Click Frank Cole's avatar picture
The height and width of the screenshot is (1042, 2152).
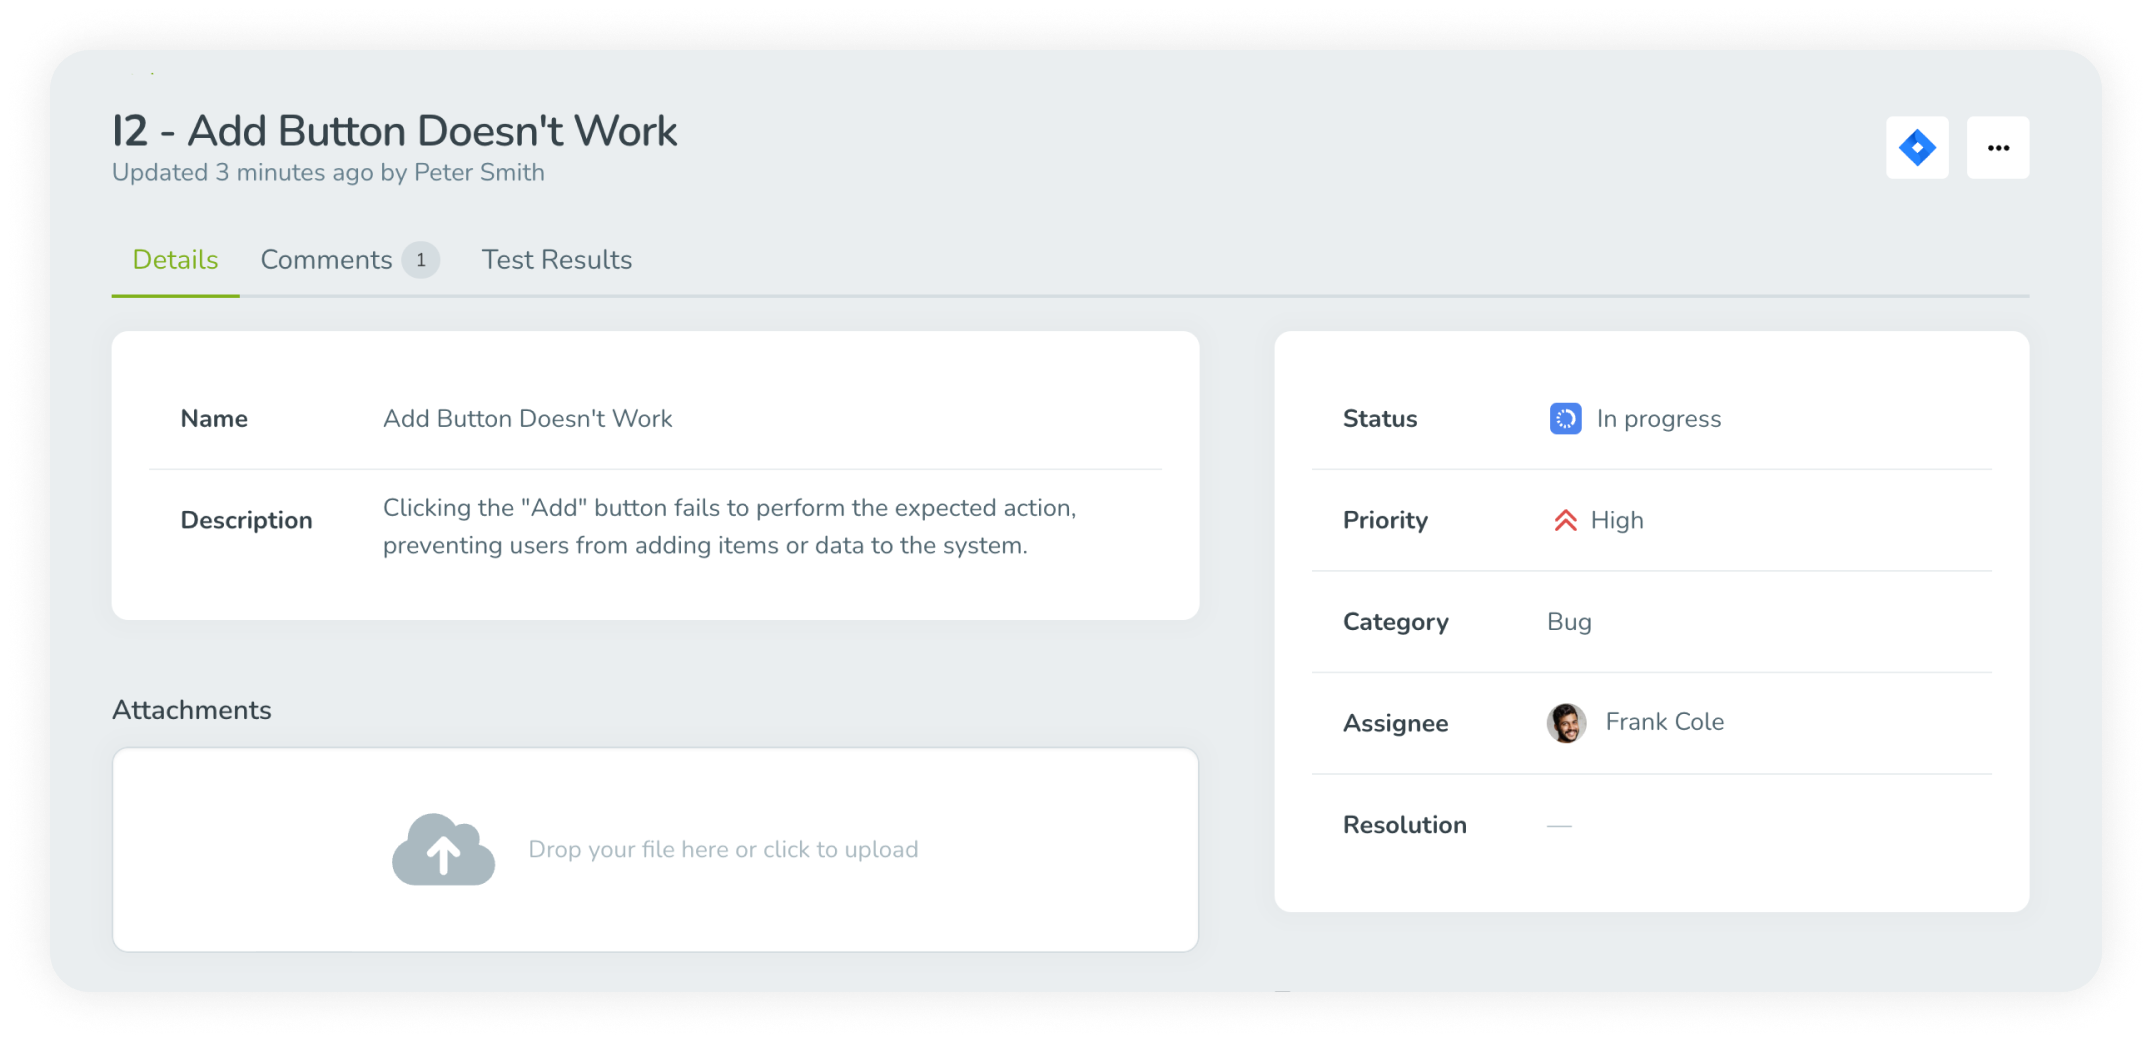pyautogui.click(x=1566, y=723)
